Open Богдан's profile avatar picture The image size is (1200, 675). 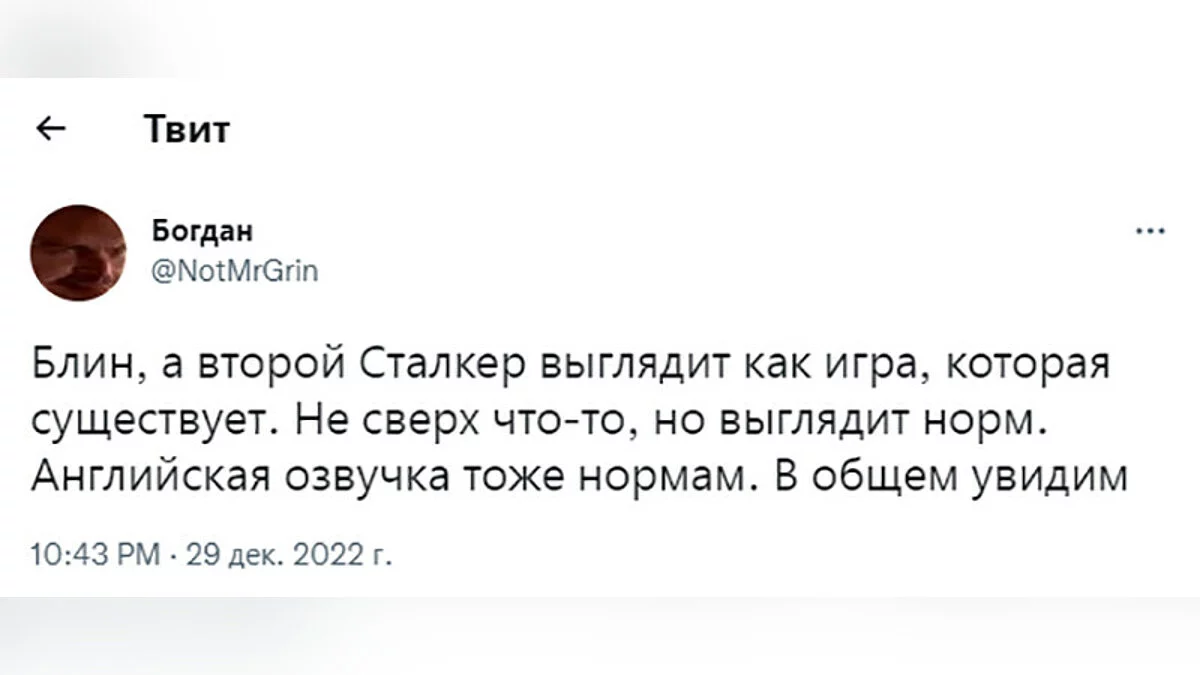point(80,251)
